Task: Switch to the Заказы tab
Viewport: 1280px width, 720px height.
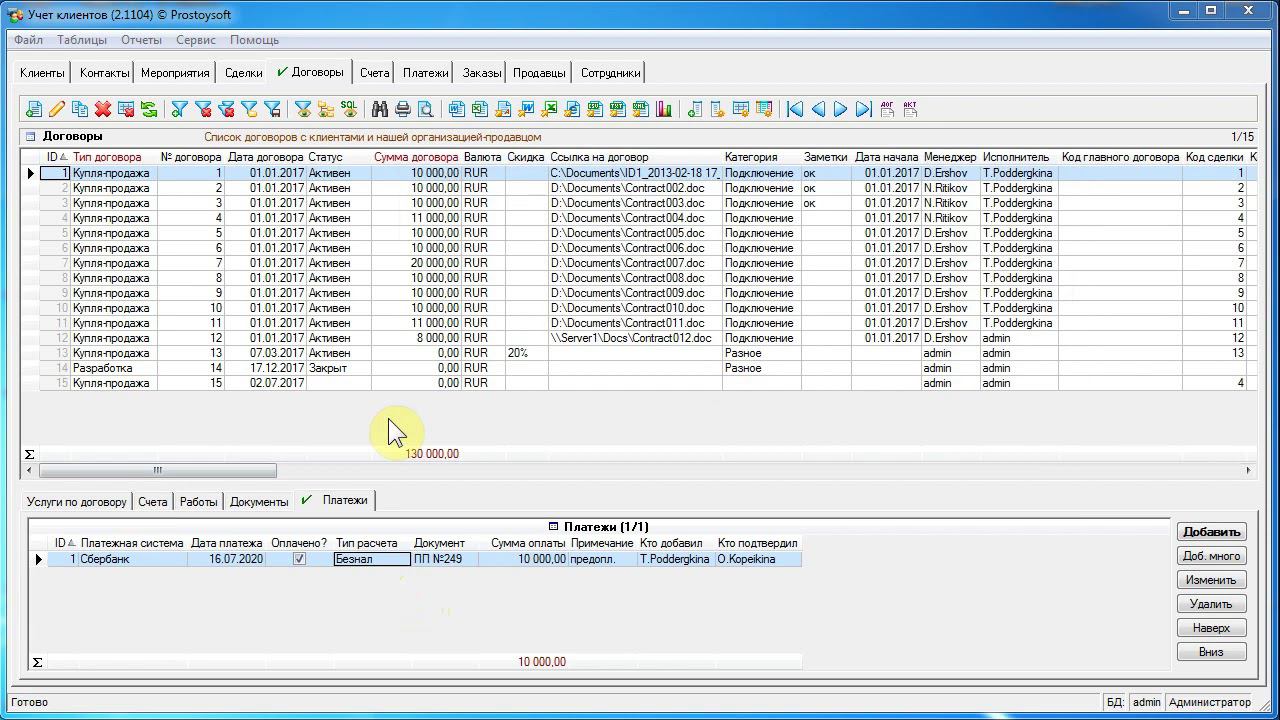Action: (x=482, y=73)
